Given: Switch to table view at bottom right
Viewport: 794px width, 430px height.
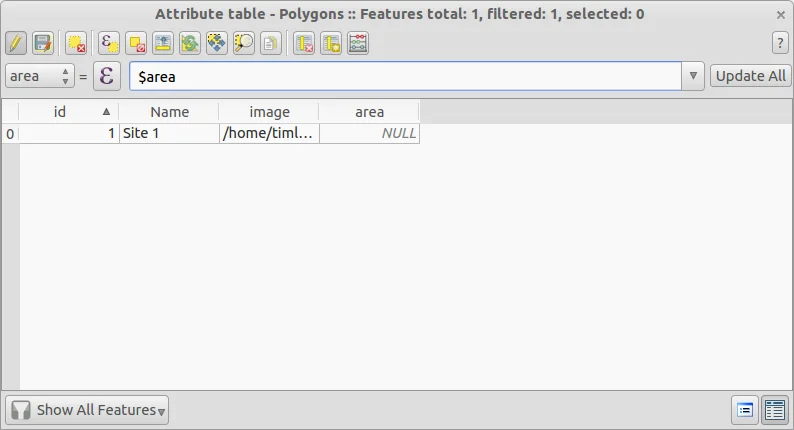Looking at the screenshot, I should 775,409.
